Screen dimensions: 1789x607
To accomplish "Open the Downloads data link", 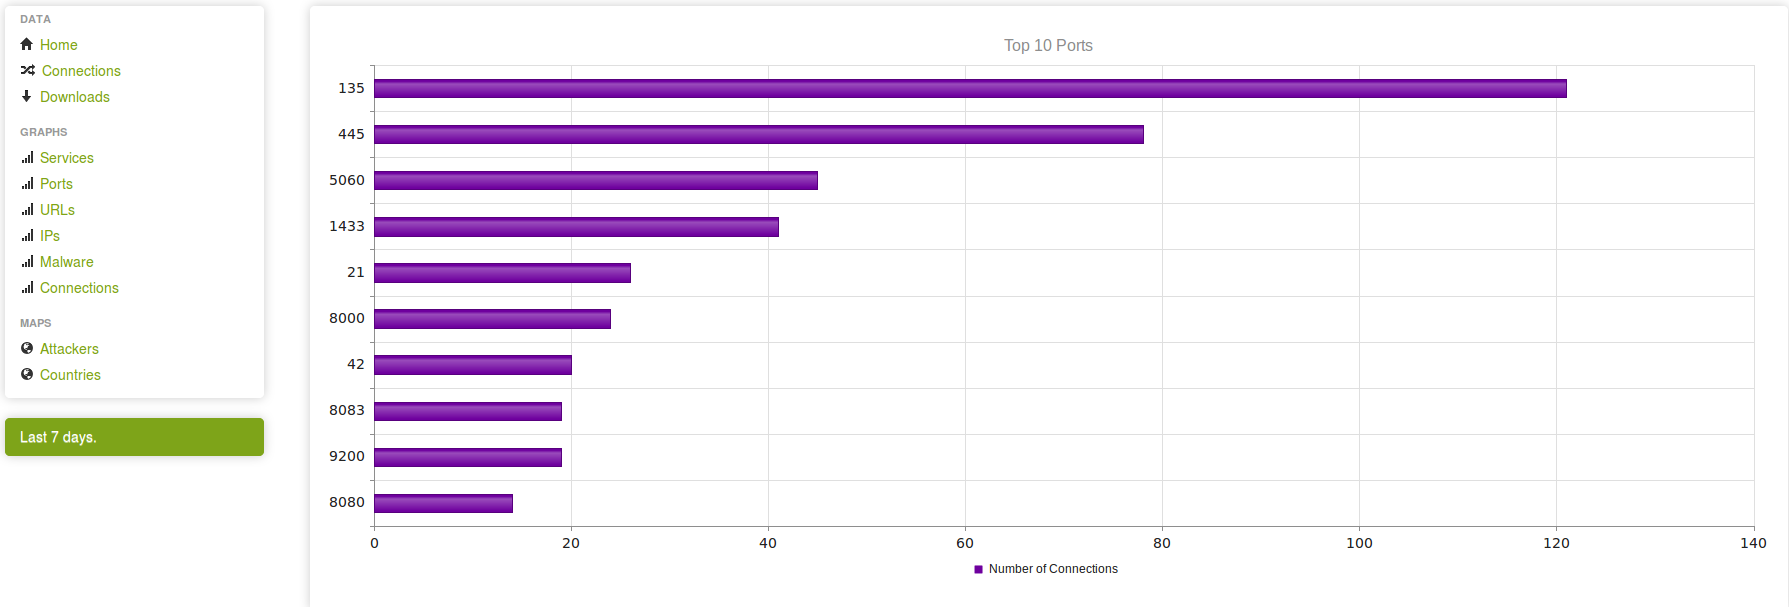I will pyautogui.click(x=75, y=97).
